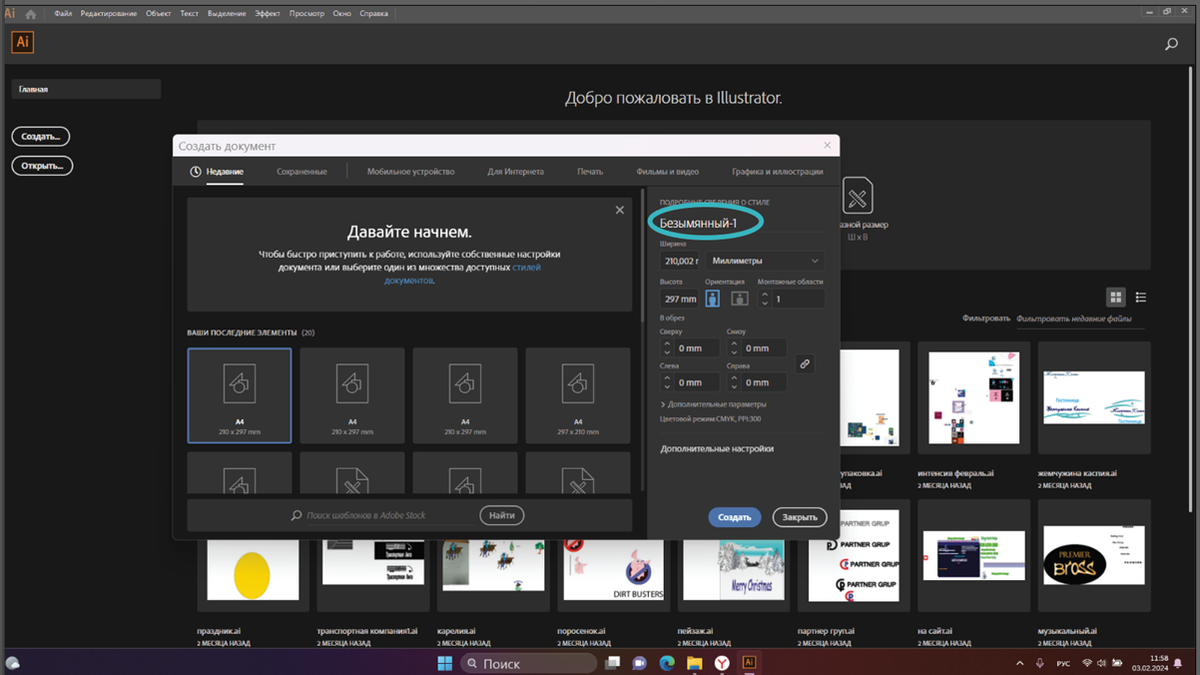Open the Недавние tab
The height and width of the screenshot is (675, 1200).
[216, 171]
